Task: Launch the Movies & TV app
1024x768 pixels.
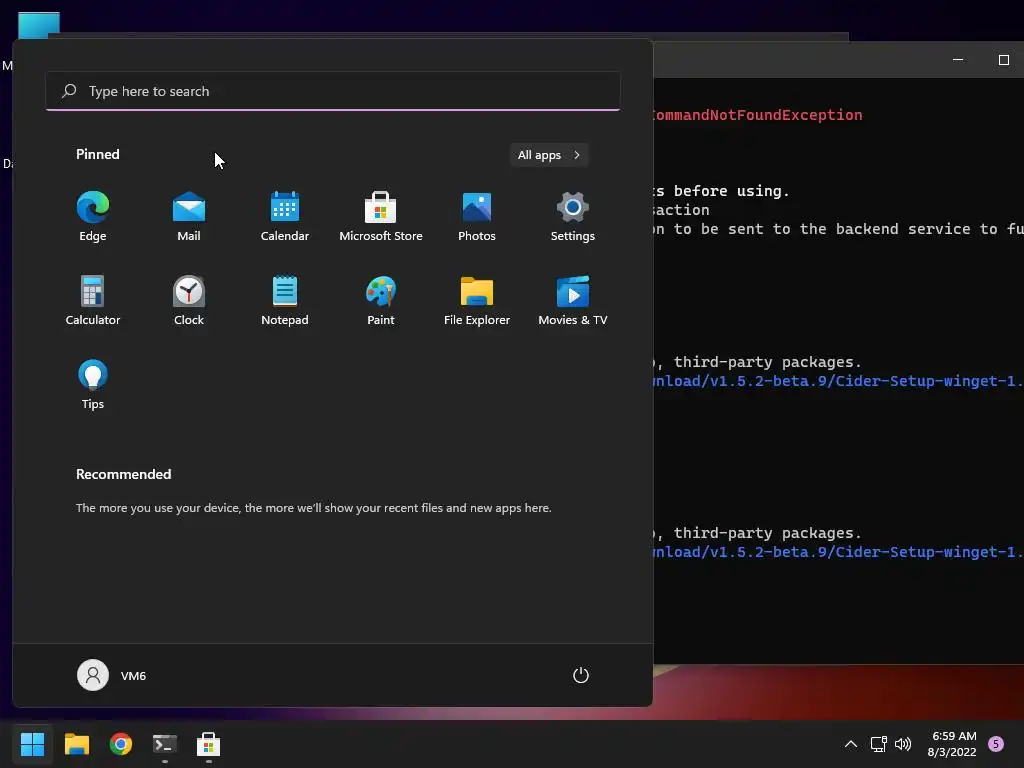Action: click(x=573, y=300)
